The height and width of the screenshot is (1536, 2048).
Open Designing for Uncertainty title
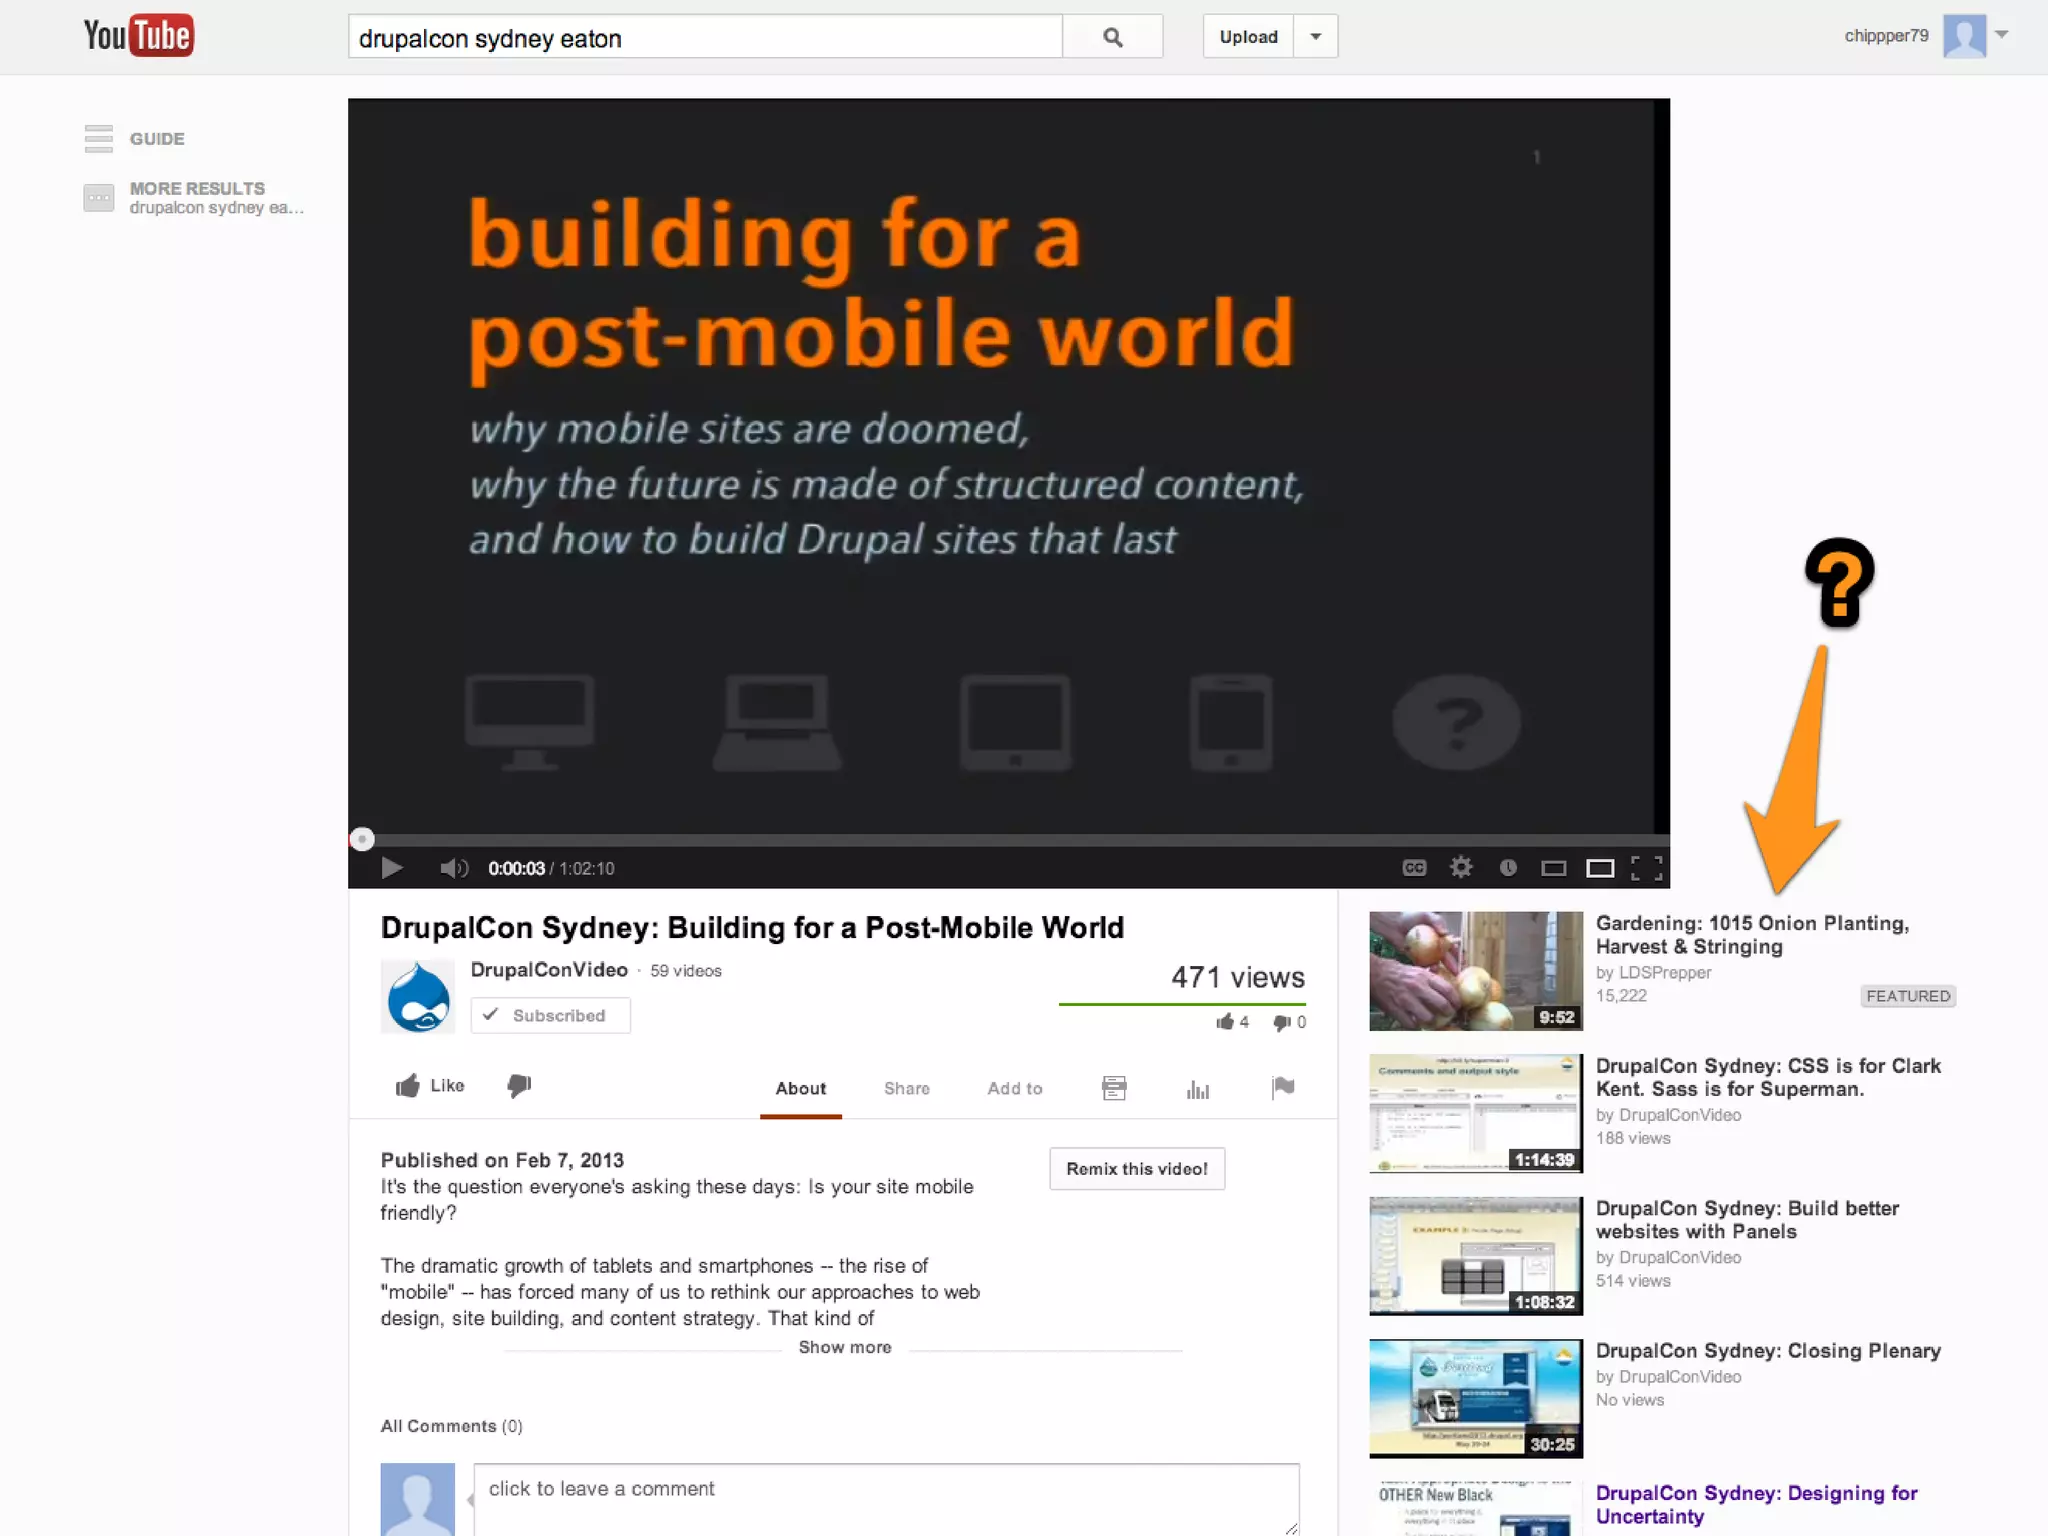tap(1756, 1505)
